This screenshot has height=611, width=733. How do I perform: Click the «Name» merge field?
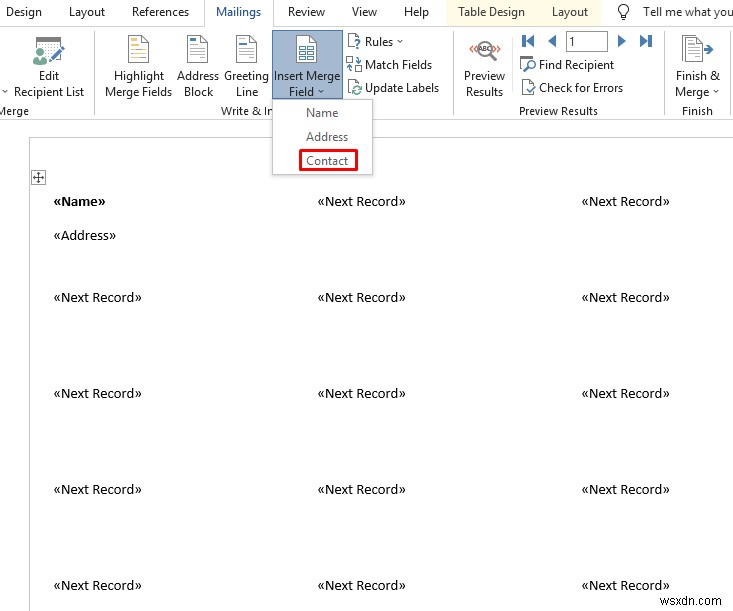(79, 201)
